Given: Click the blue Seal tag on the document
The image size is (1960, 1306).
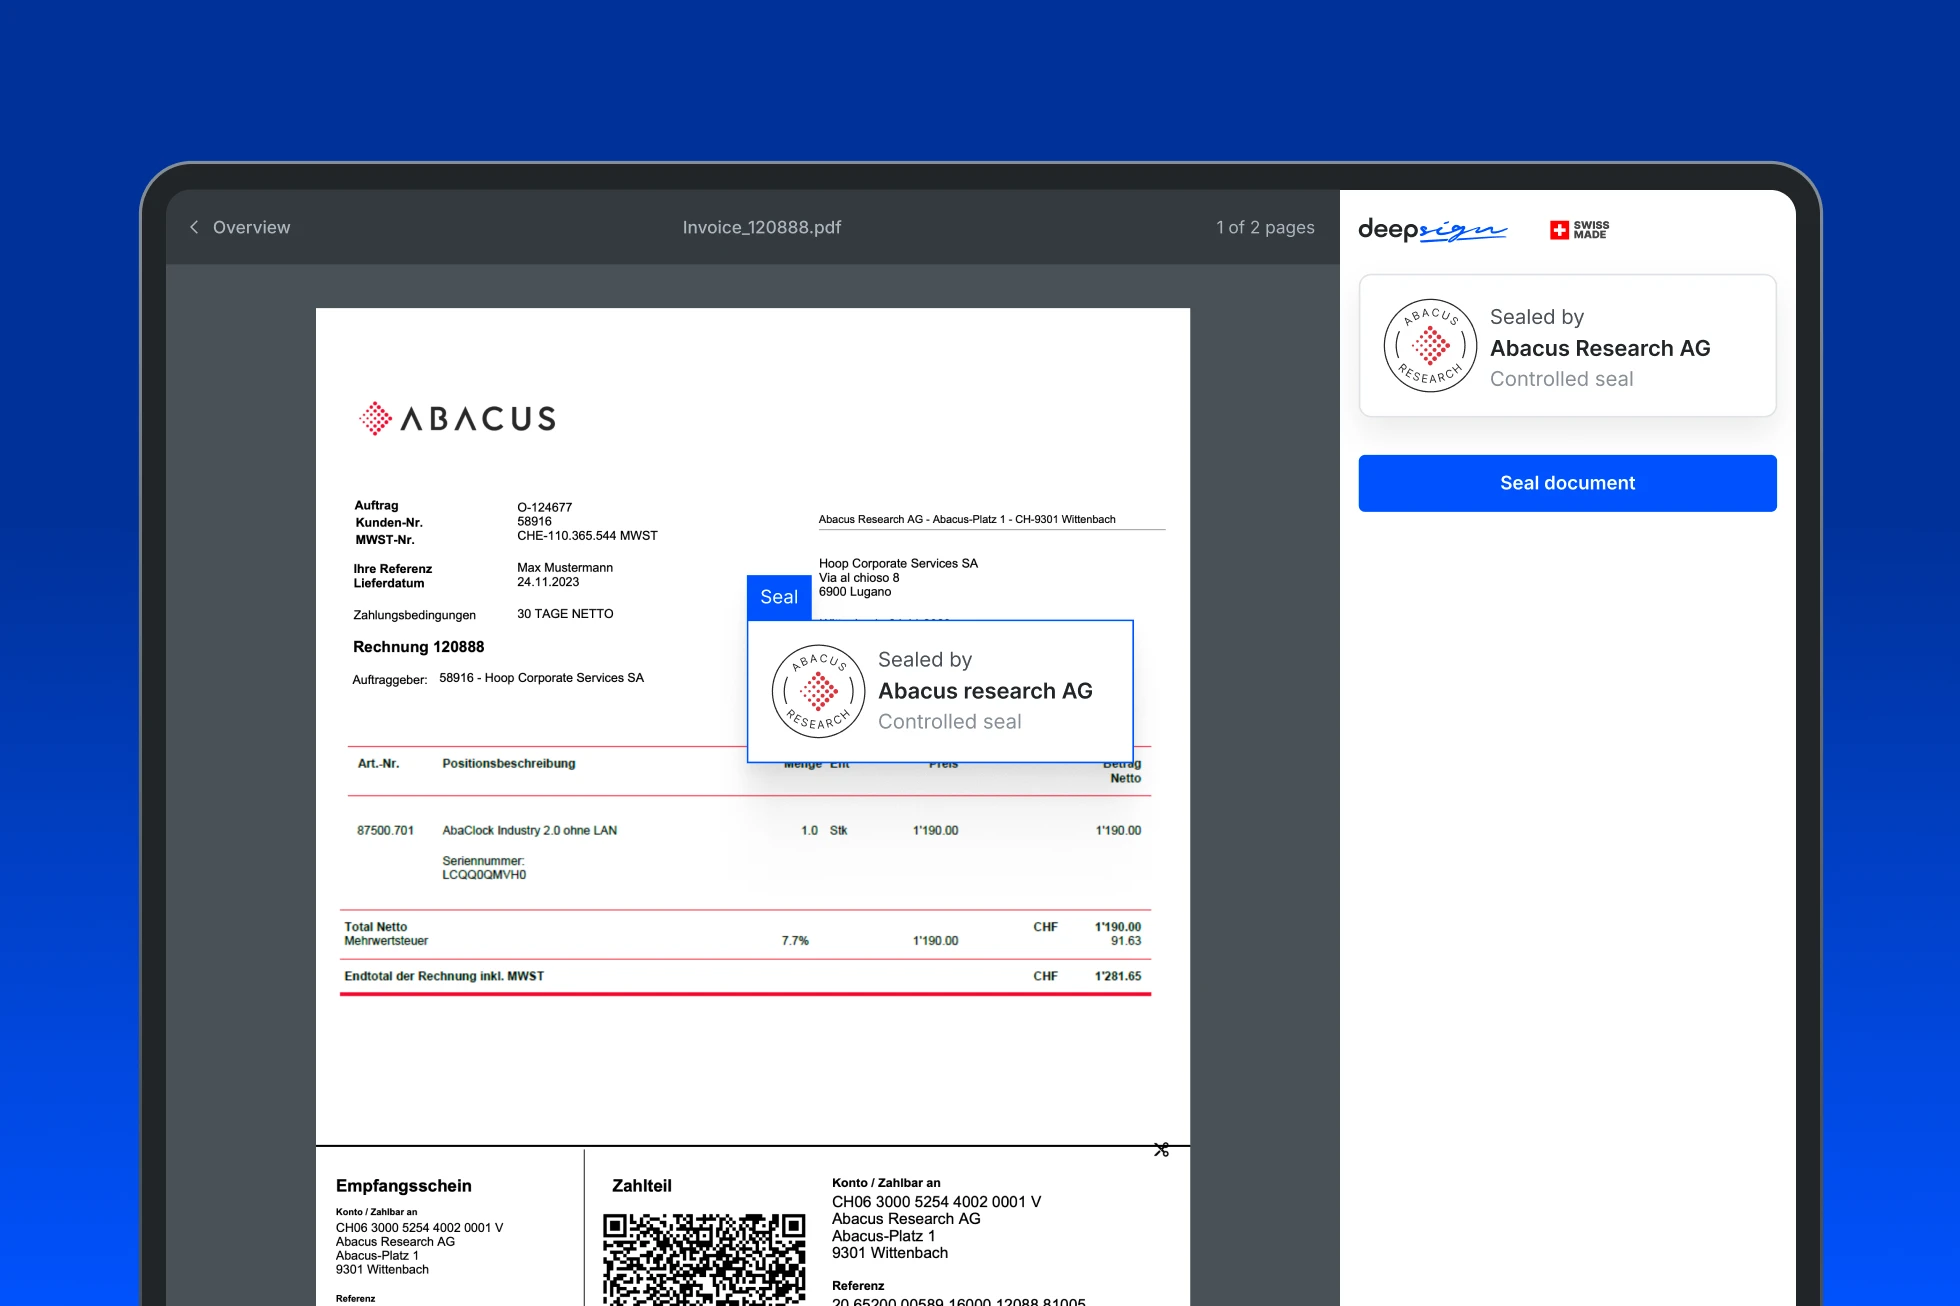Looking at the screenshot, I should (778, 597).
